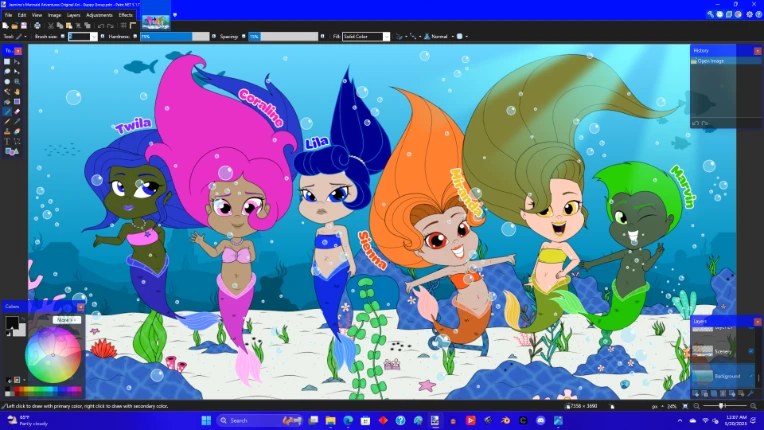Increase Spacing with plus button
The width and height of the screenshot is (764, 430).
pos(322,37)
